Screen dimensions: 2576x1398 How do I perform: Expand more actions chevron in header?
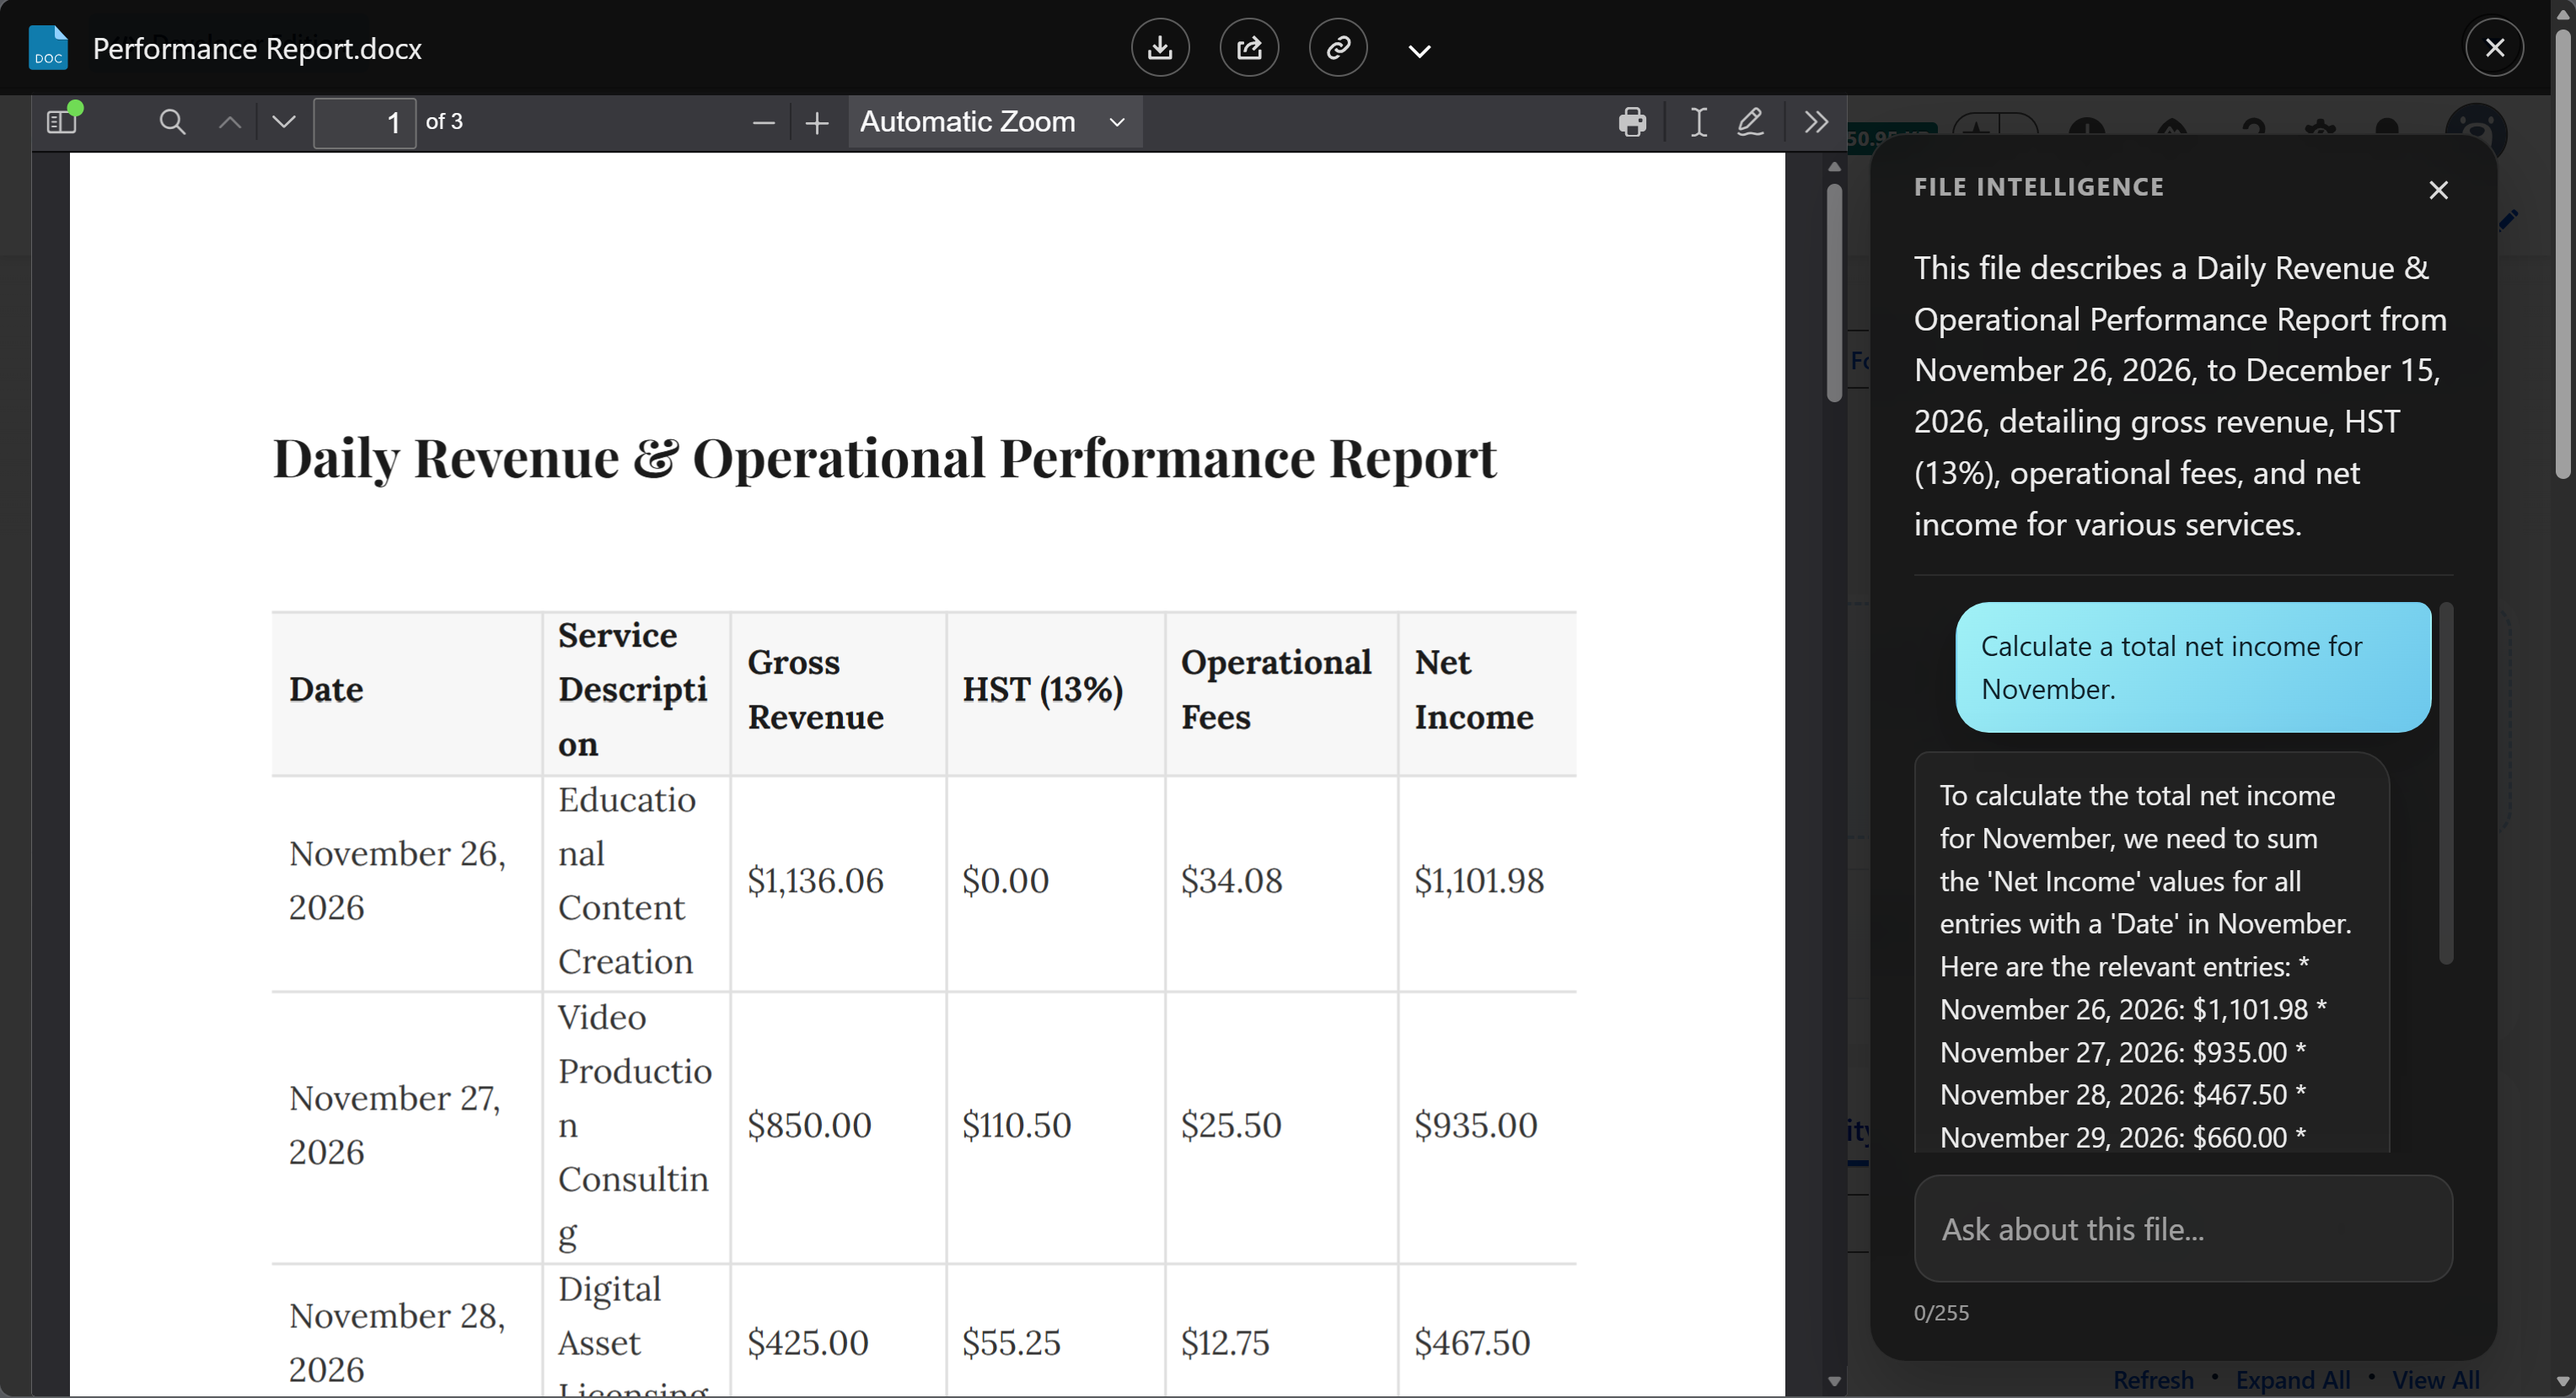tap(1419, 50)
